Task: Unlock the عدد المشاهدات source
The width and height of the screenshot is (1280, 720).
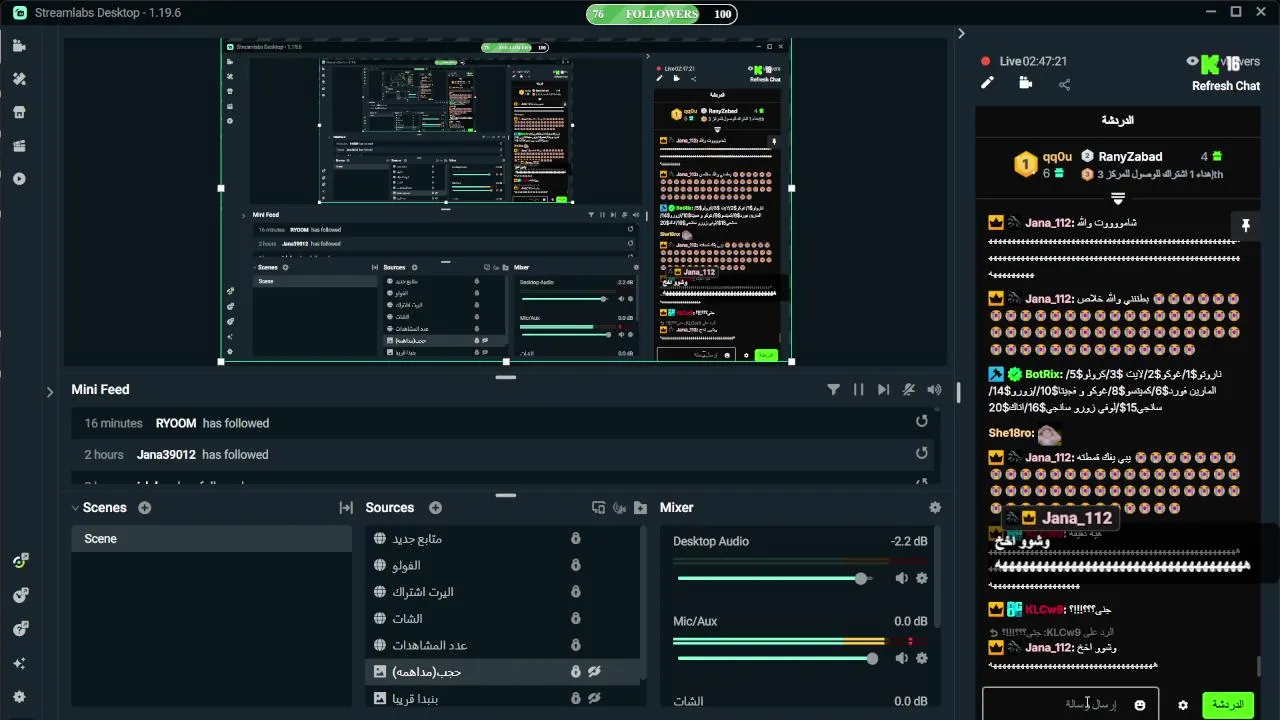Action: pos(576,645)
